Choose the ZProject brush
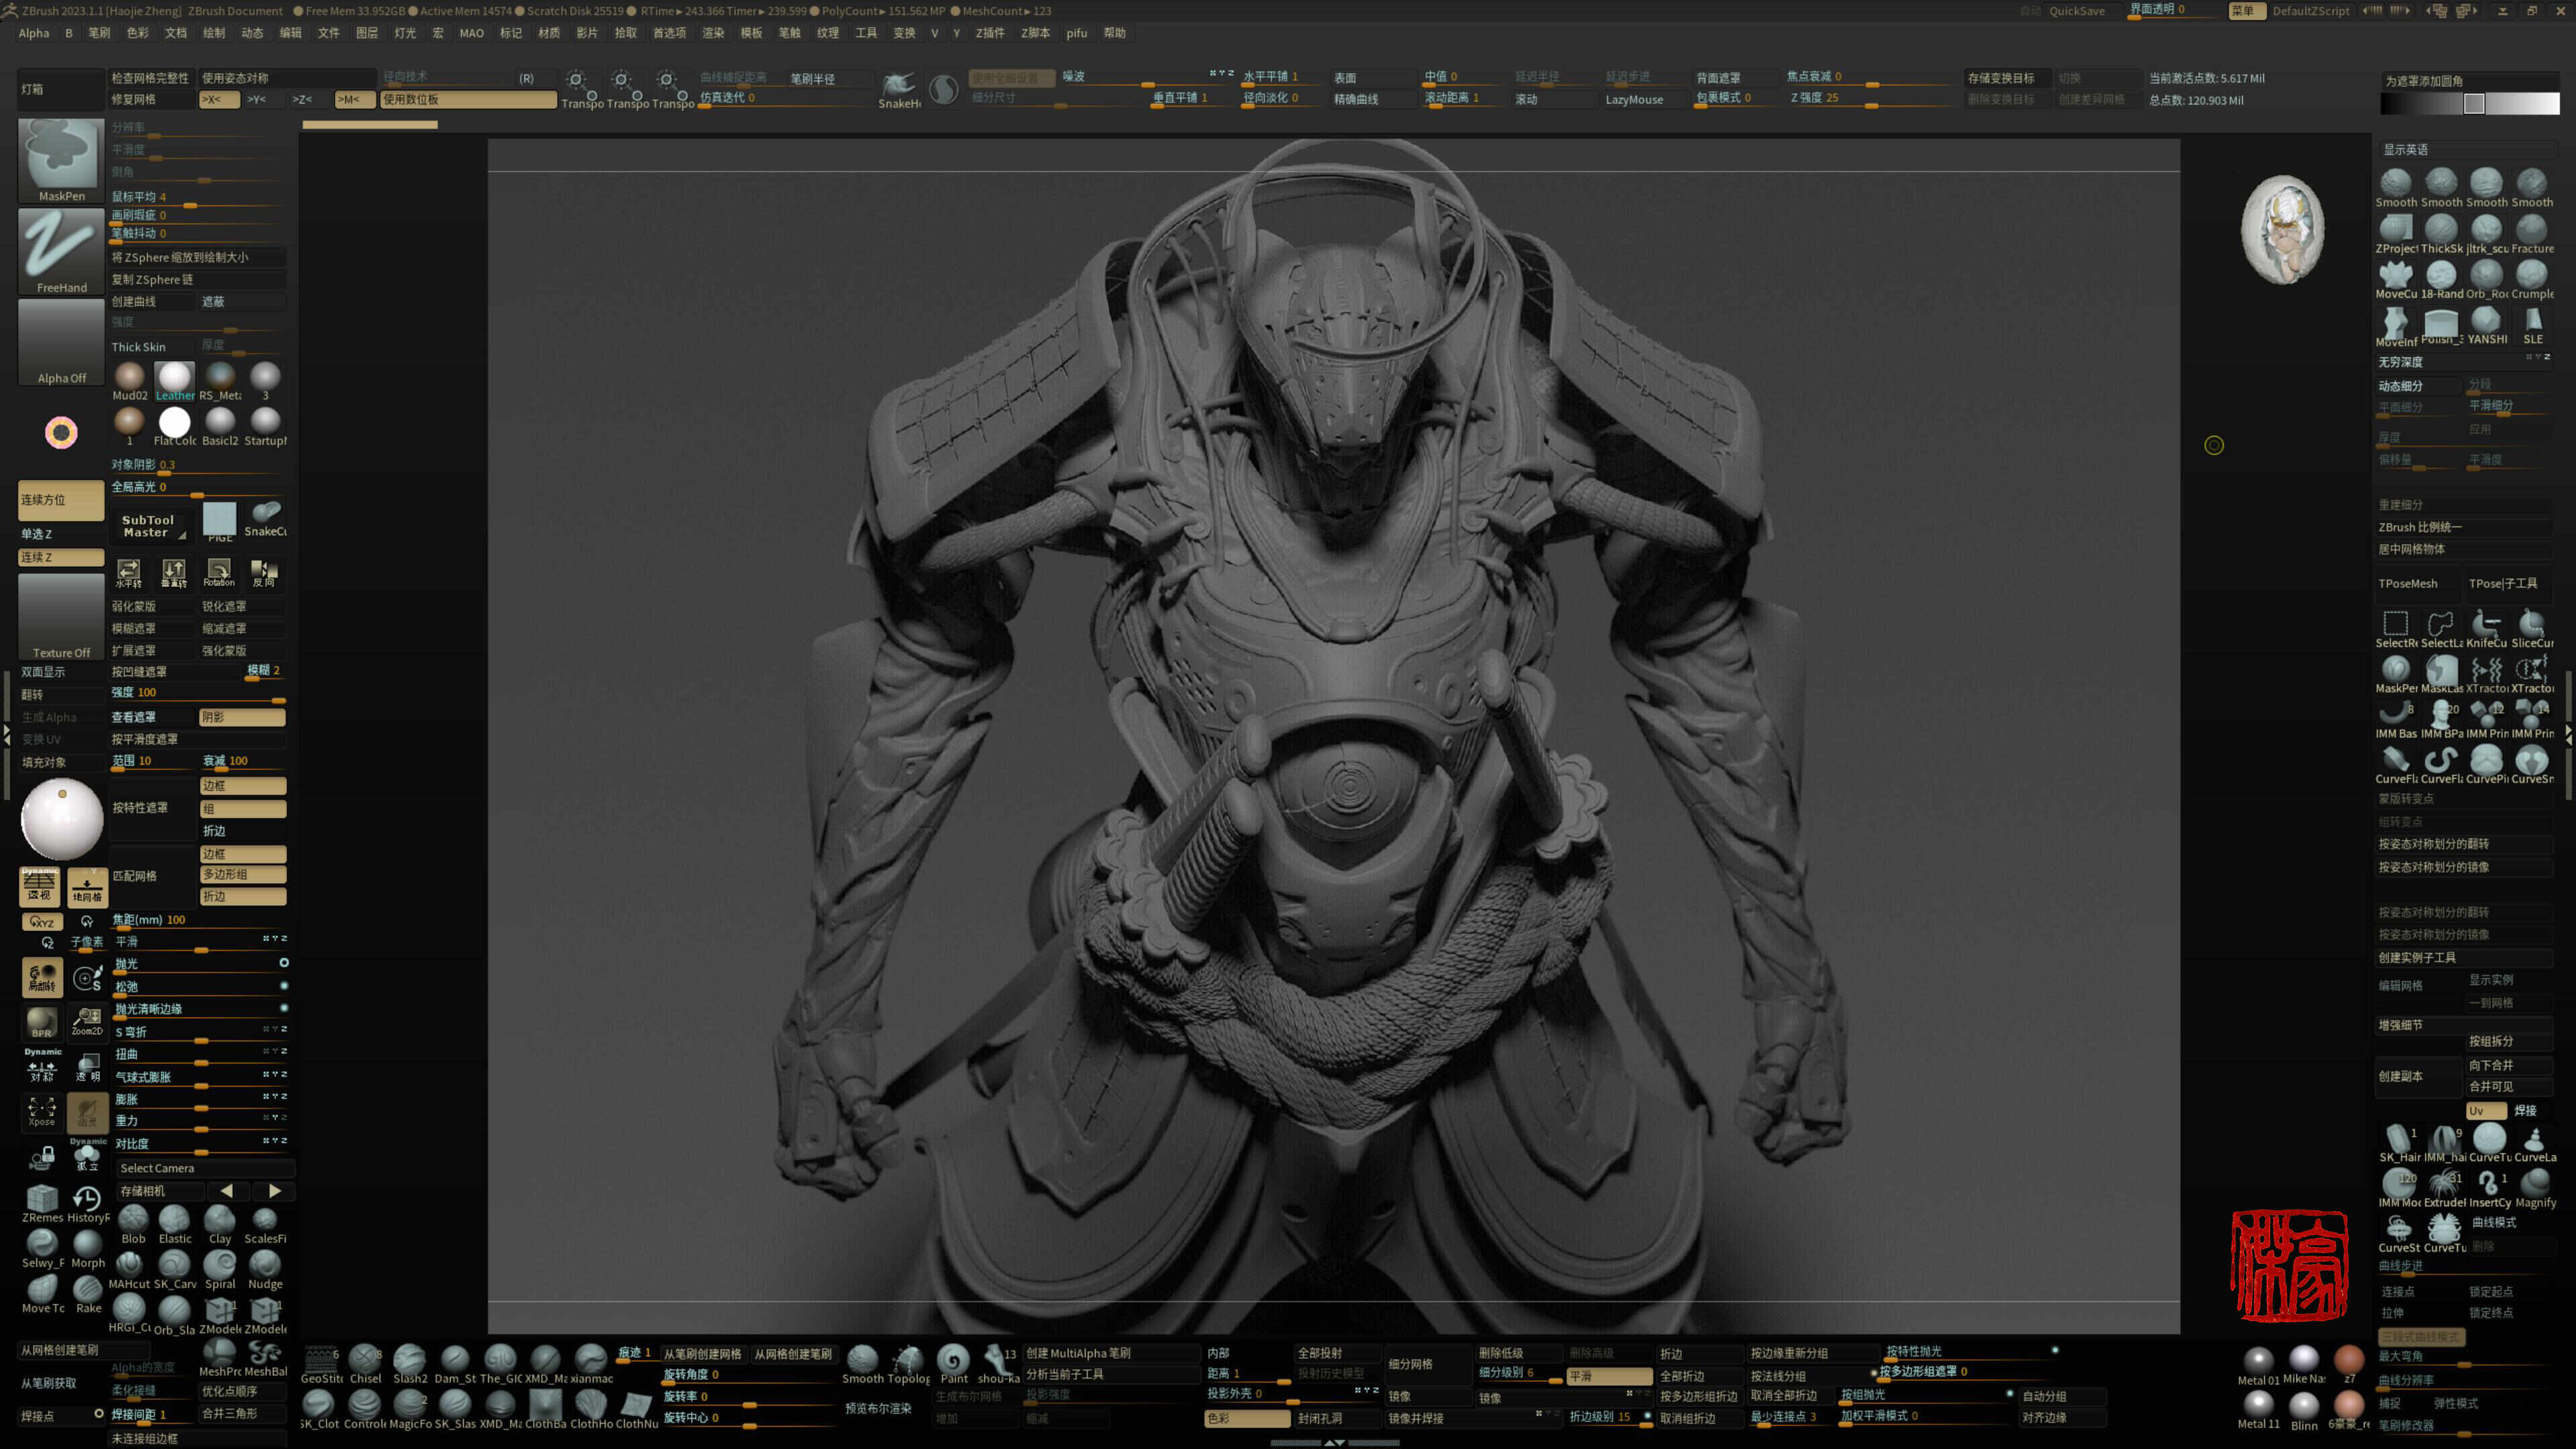The image size is (2576, 1449). point(2396,230)
